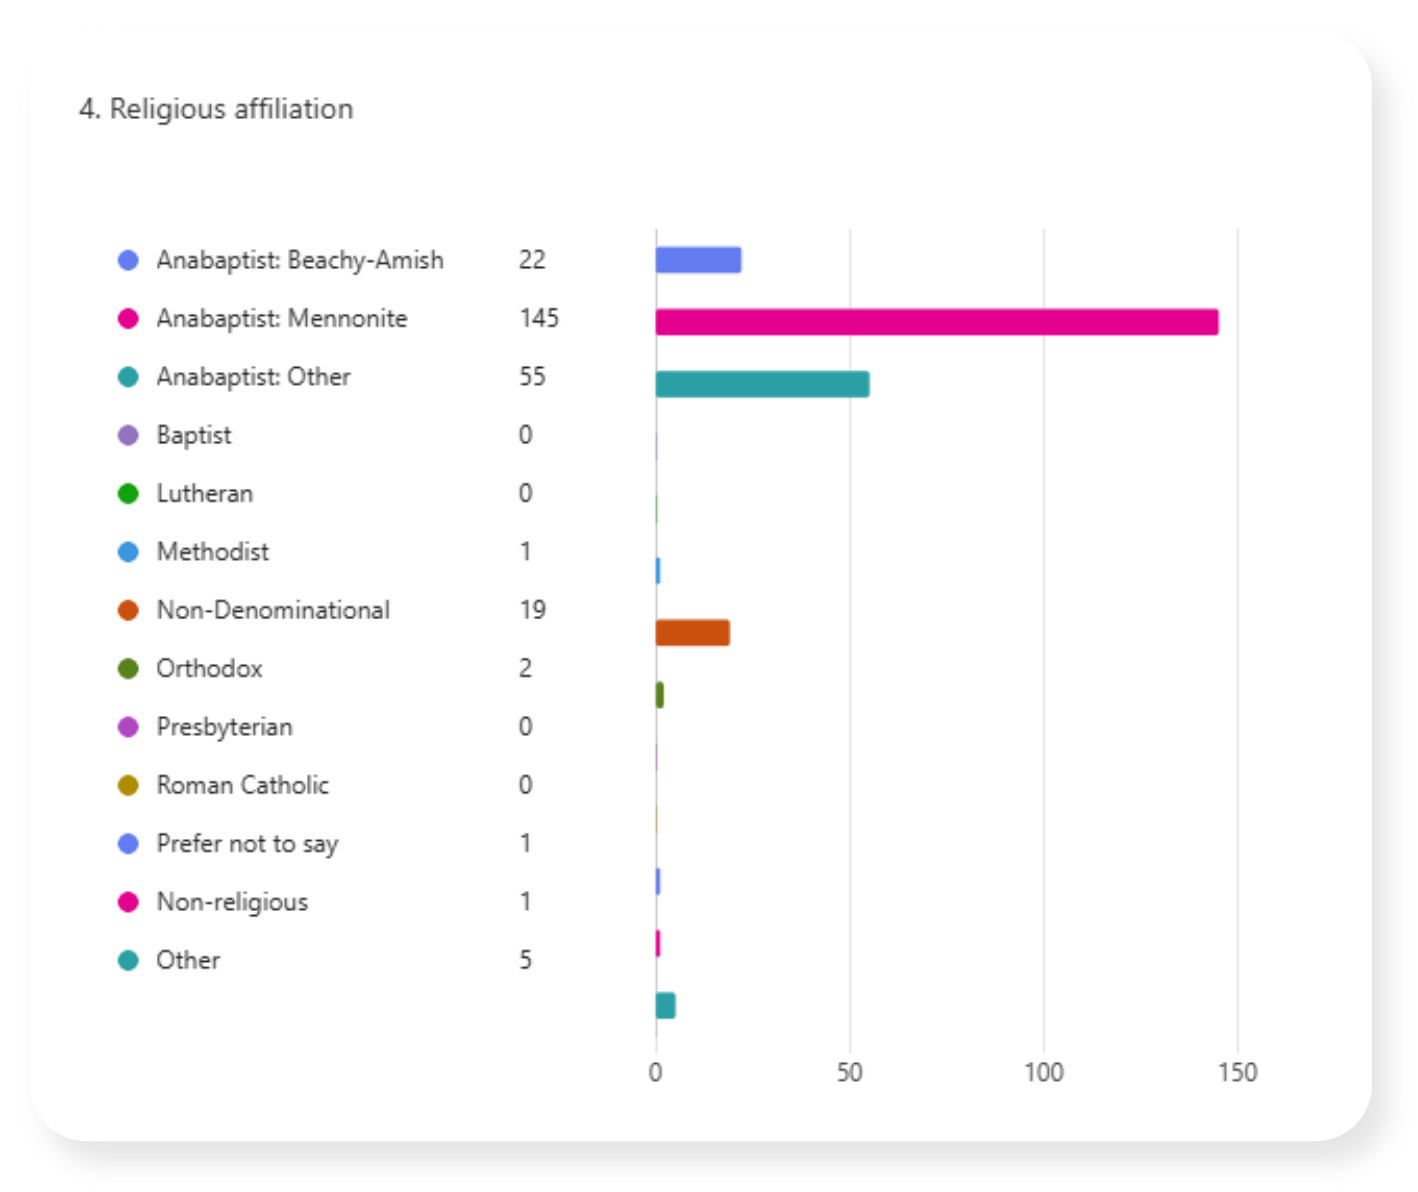Click the orange Non-Denominational bar

coord(692,633)
